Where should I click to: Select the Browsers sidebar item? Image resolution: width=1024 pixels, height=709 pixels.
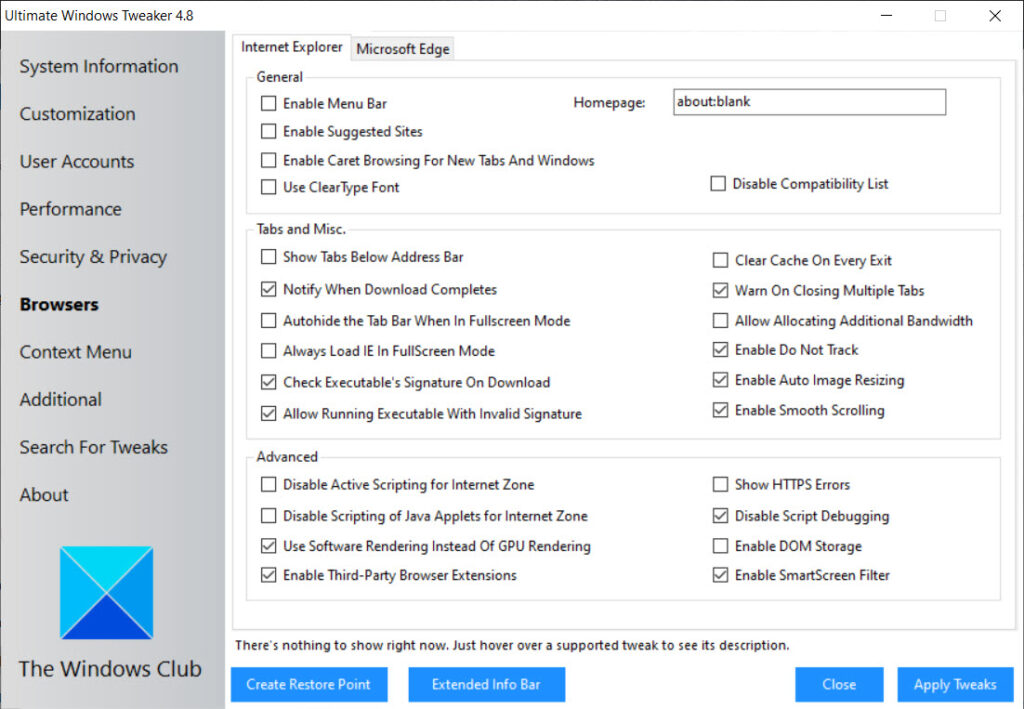pos(59,304)
